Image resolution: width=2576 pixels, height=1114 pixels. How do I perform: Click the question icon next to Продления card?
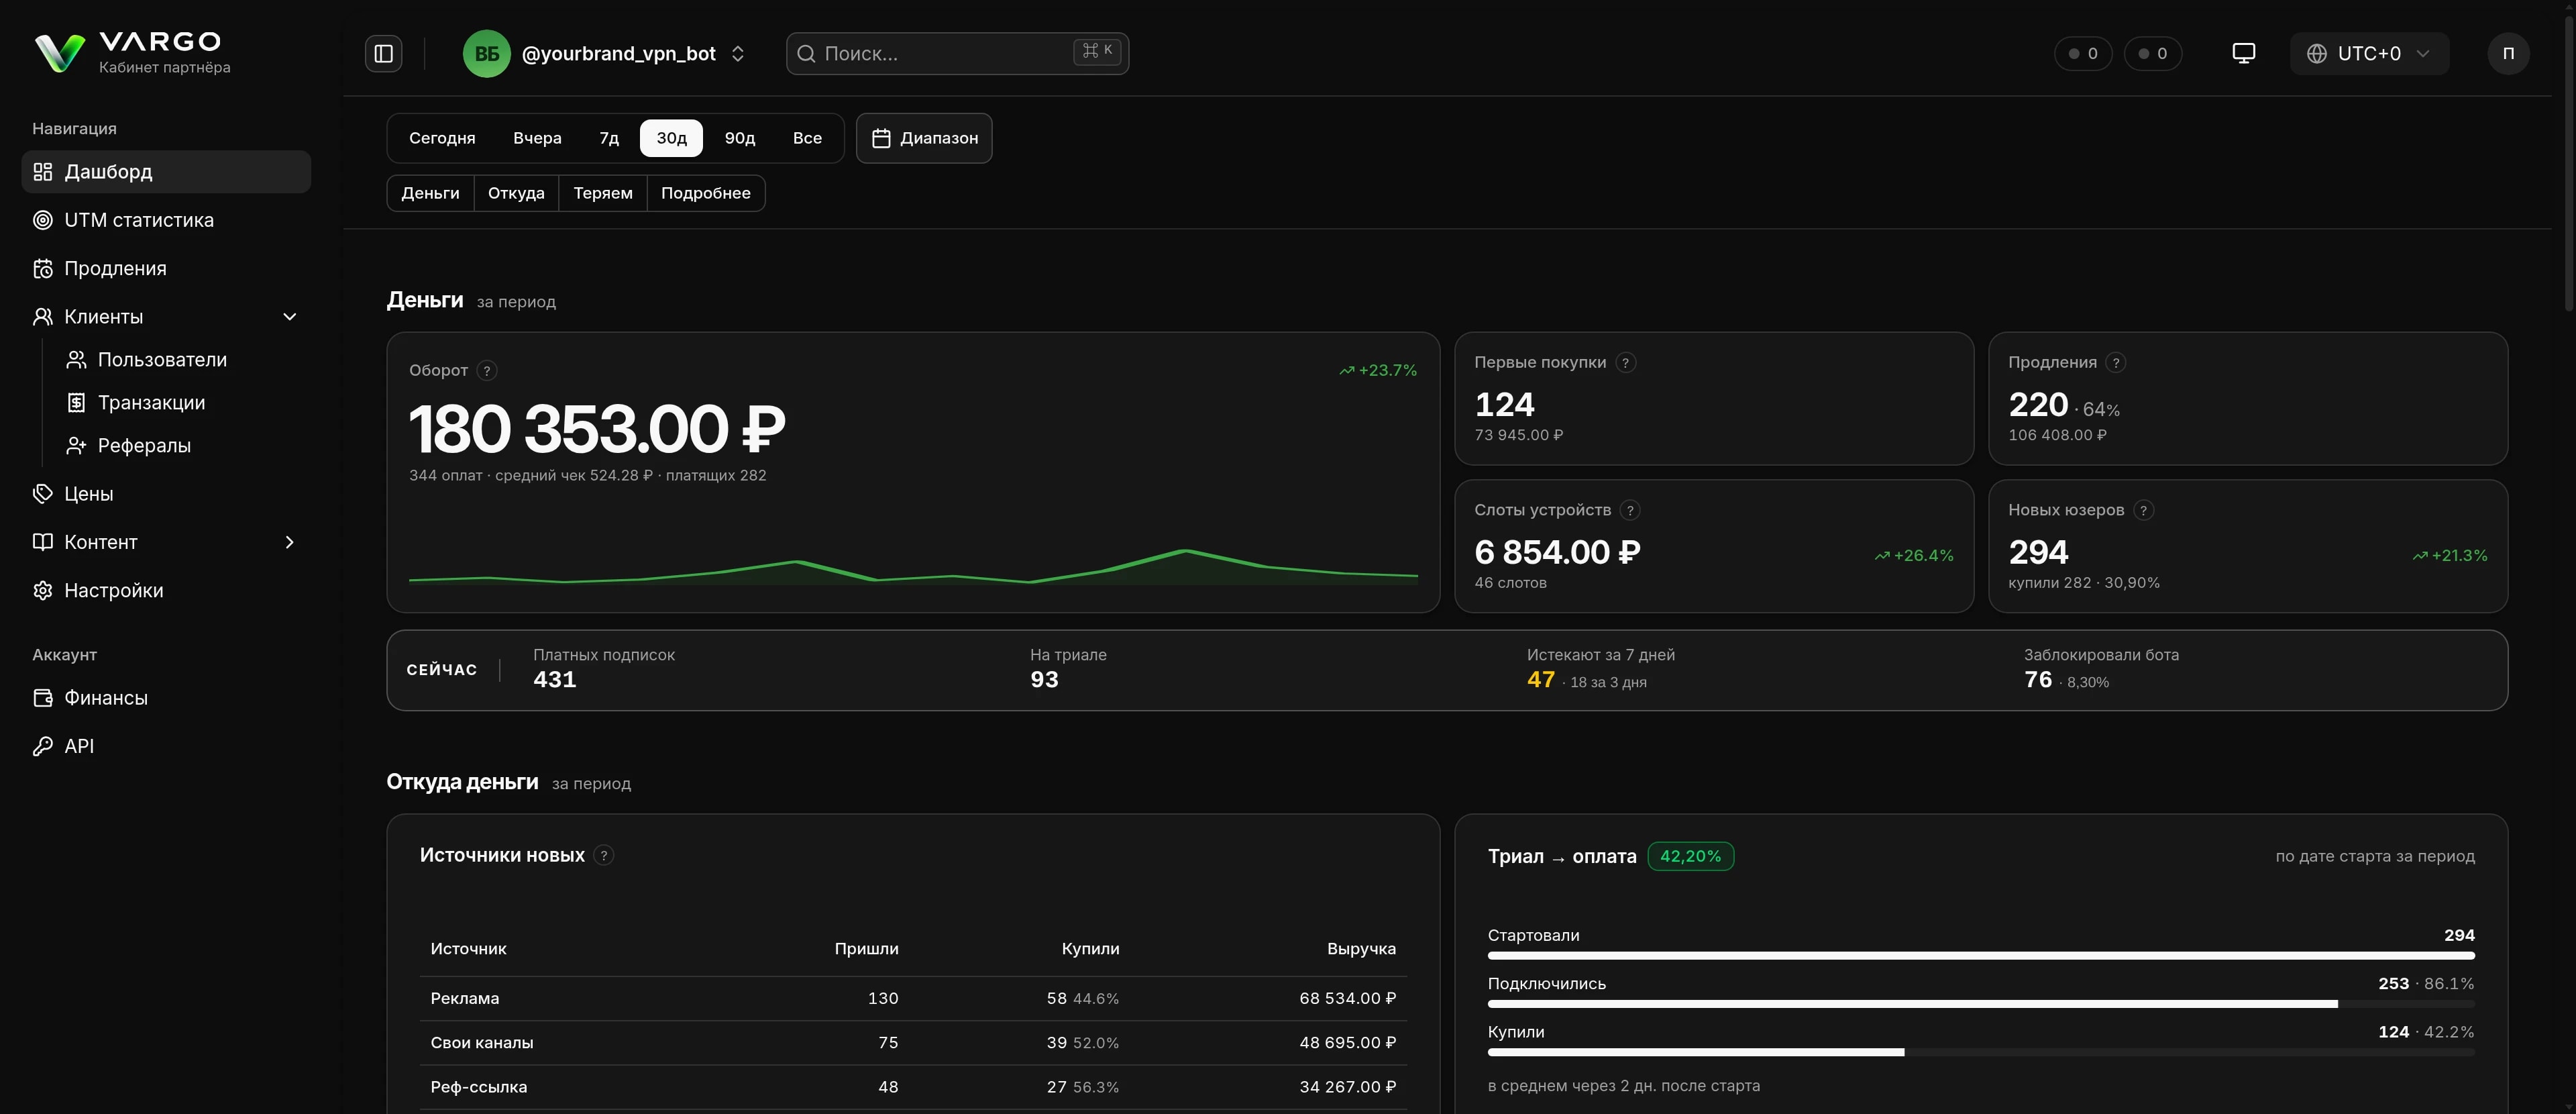pyautogui.click(x=2116, y=363)
